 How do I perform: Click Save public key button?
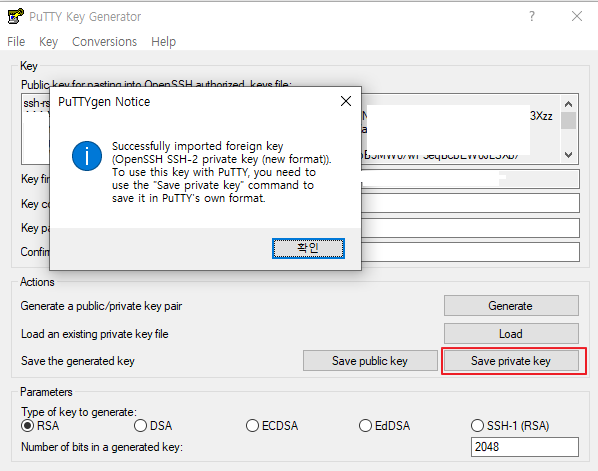pyautogui.click(x=370, y=361)
